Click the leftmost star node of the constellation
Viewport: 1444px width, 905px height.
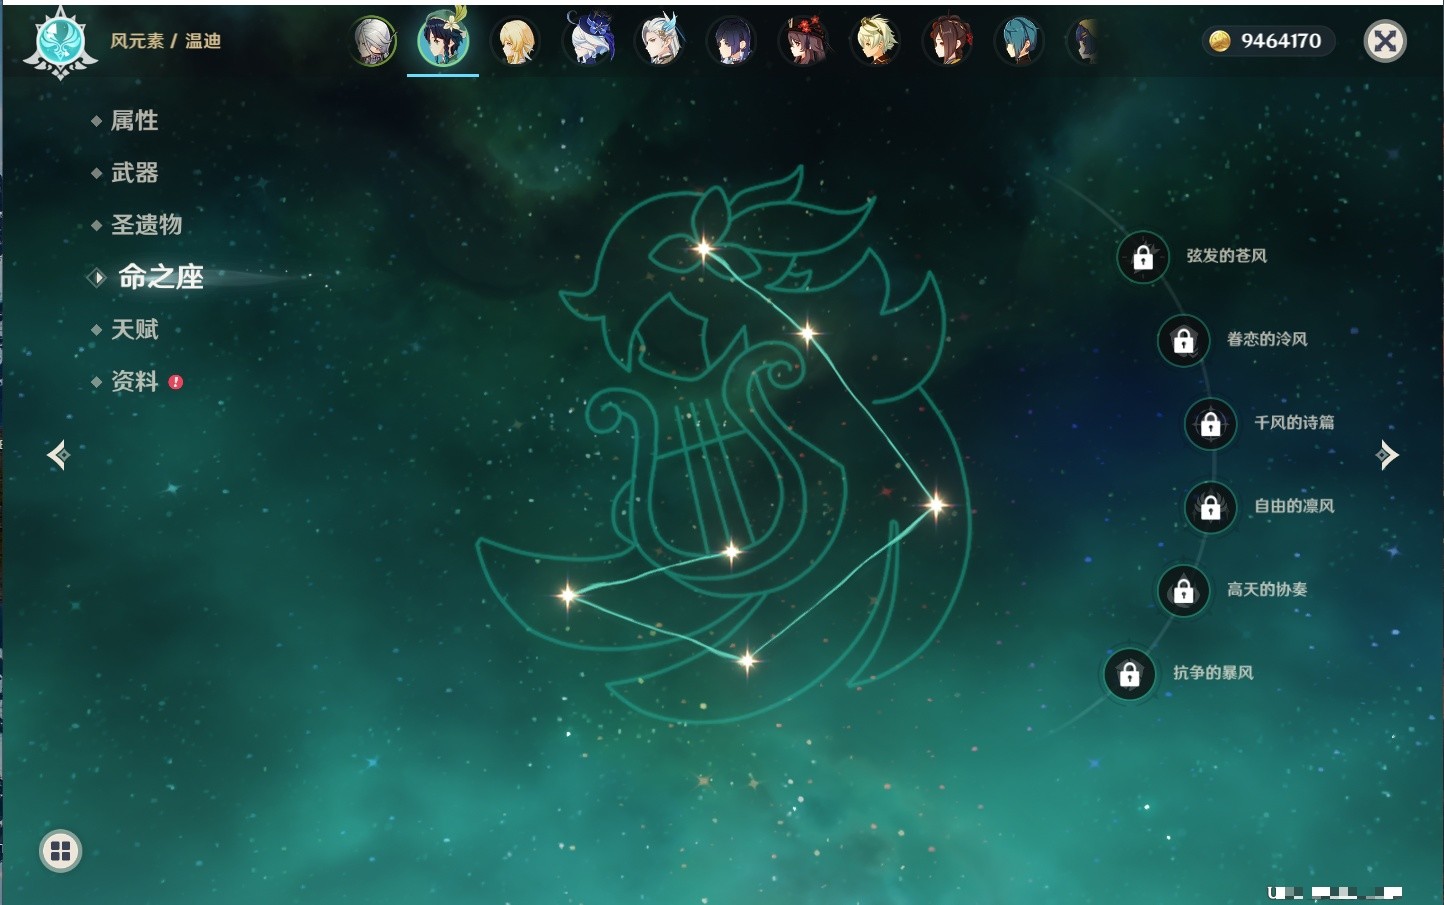coord(568,595)
